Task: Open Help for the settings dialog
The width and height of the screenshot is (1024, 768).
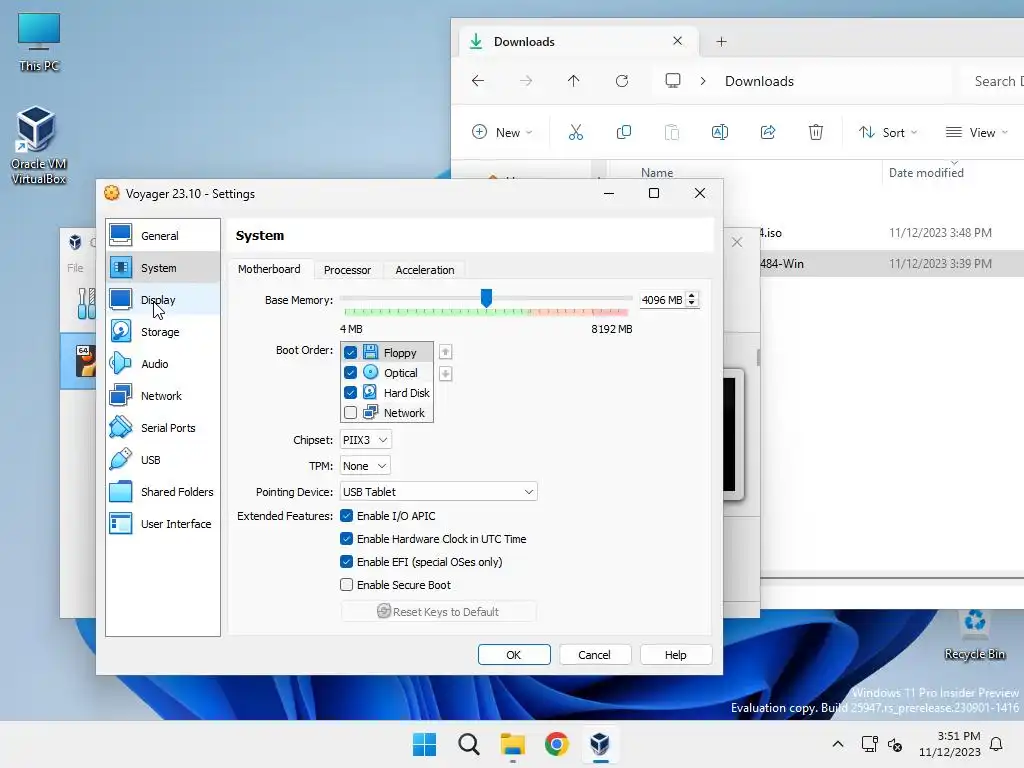Action: click(x=675, y=654)
